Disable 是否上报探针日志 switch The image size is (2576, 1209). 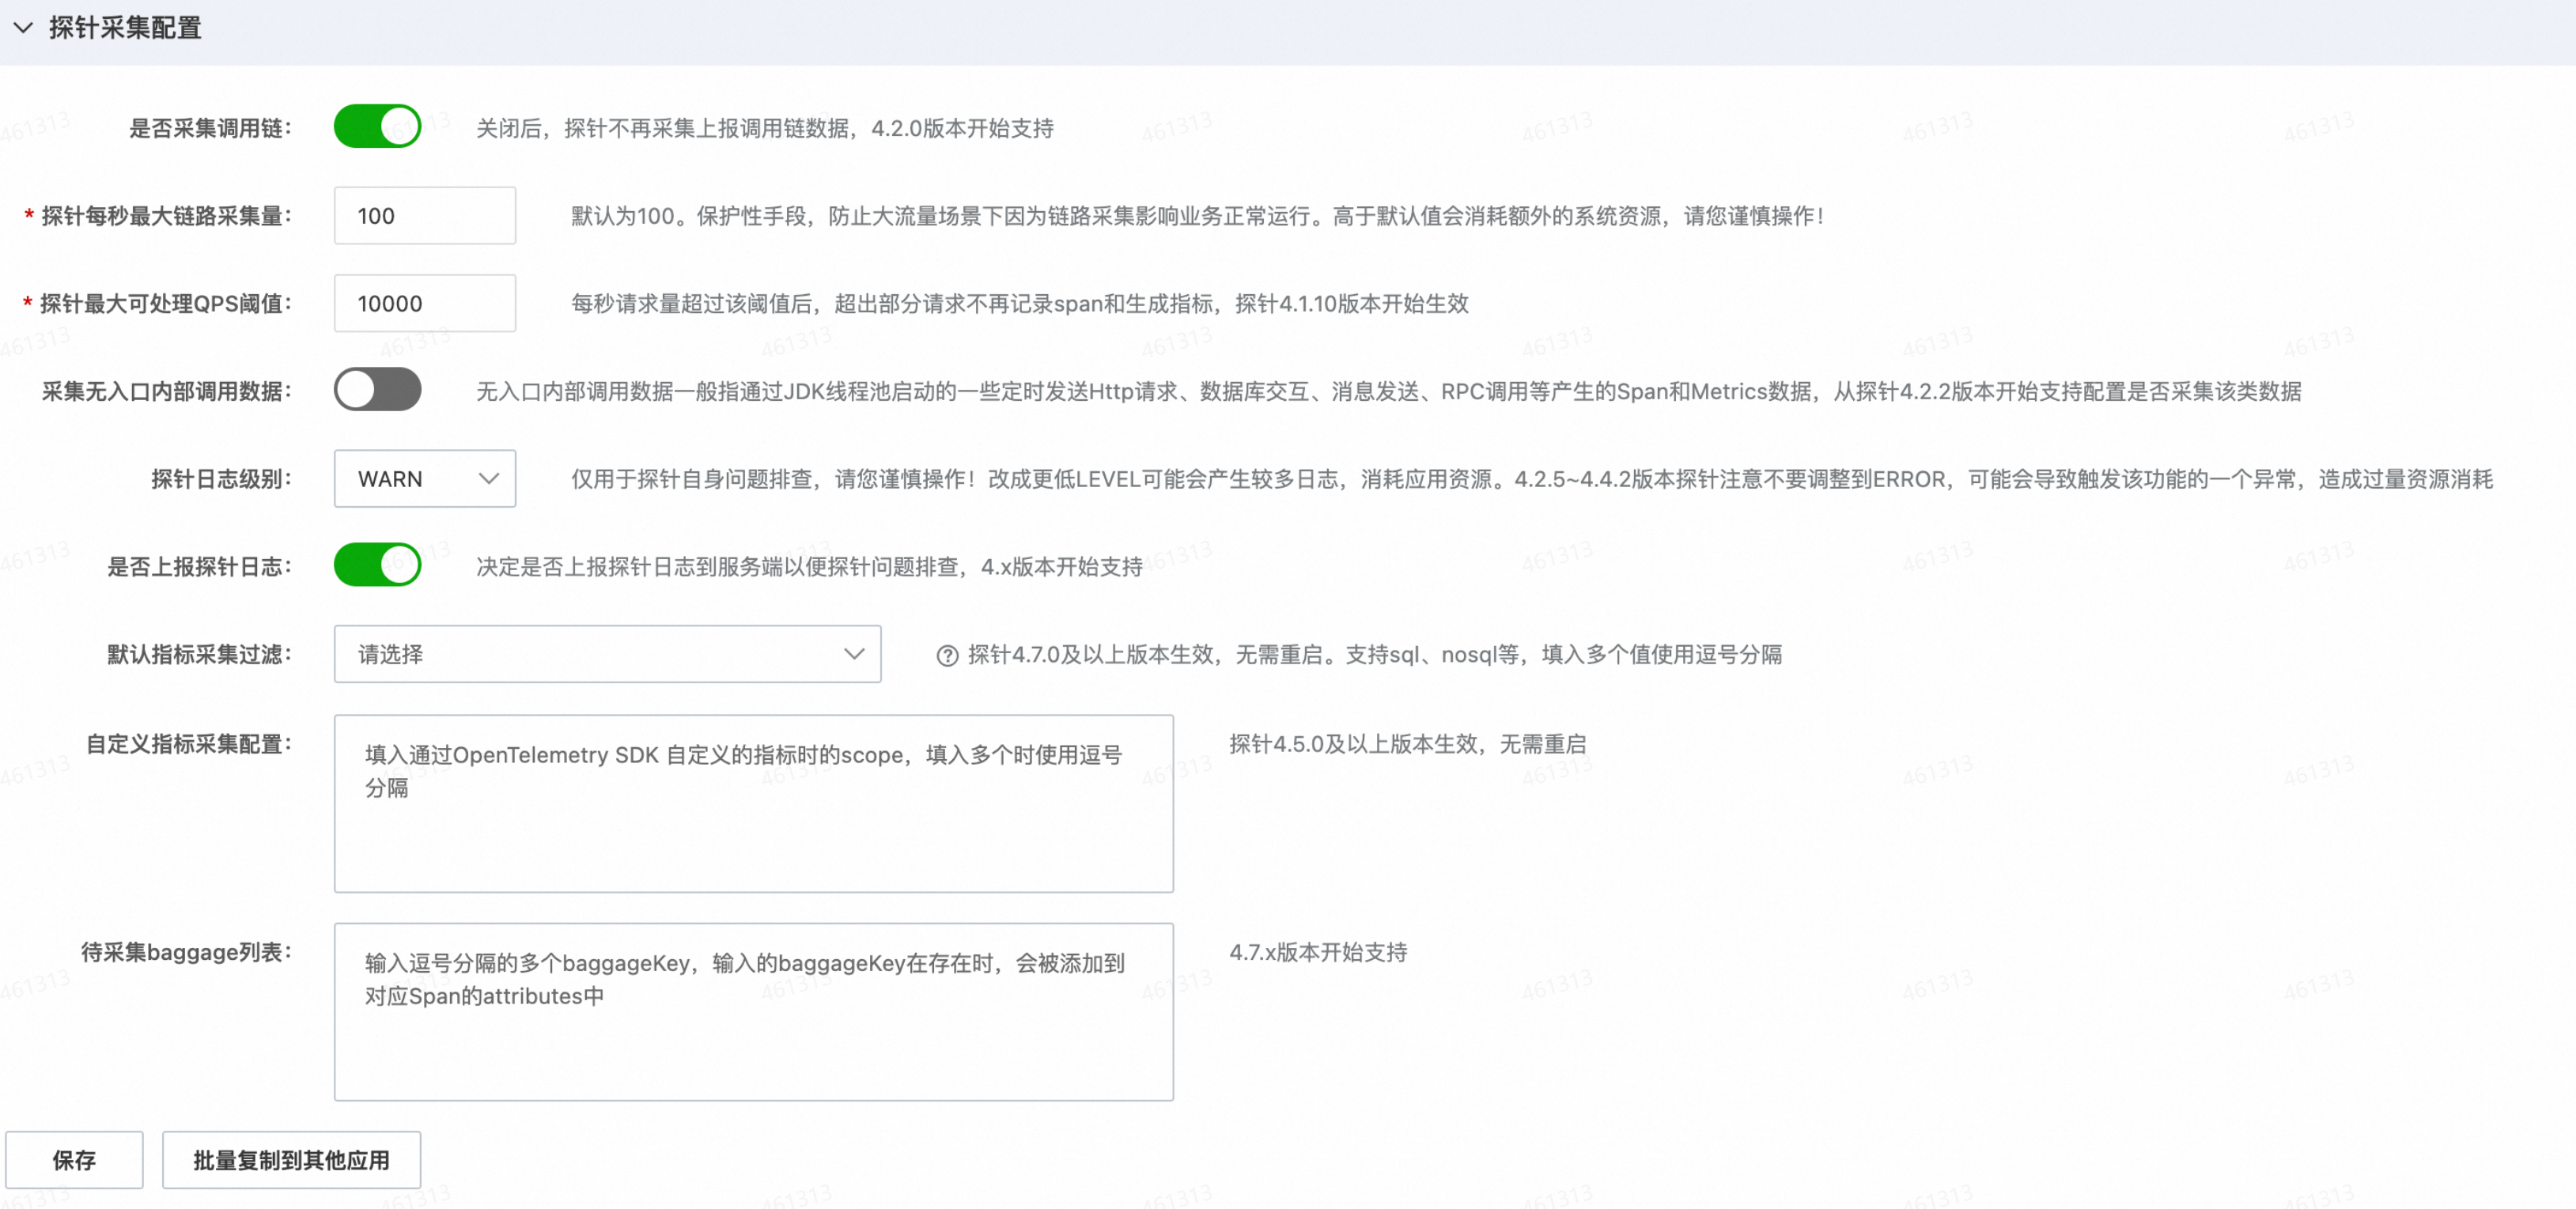coord(377,566)
